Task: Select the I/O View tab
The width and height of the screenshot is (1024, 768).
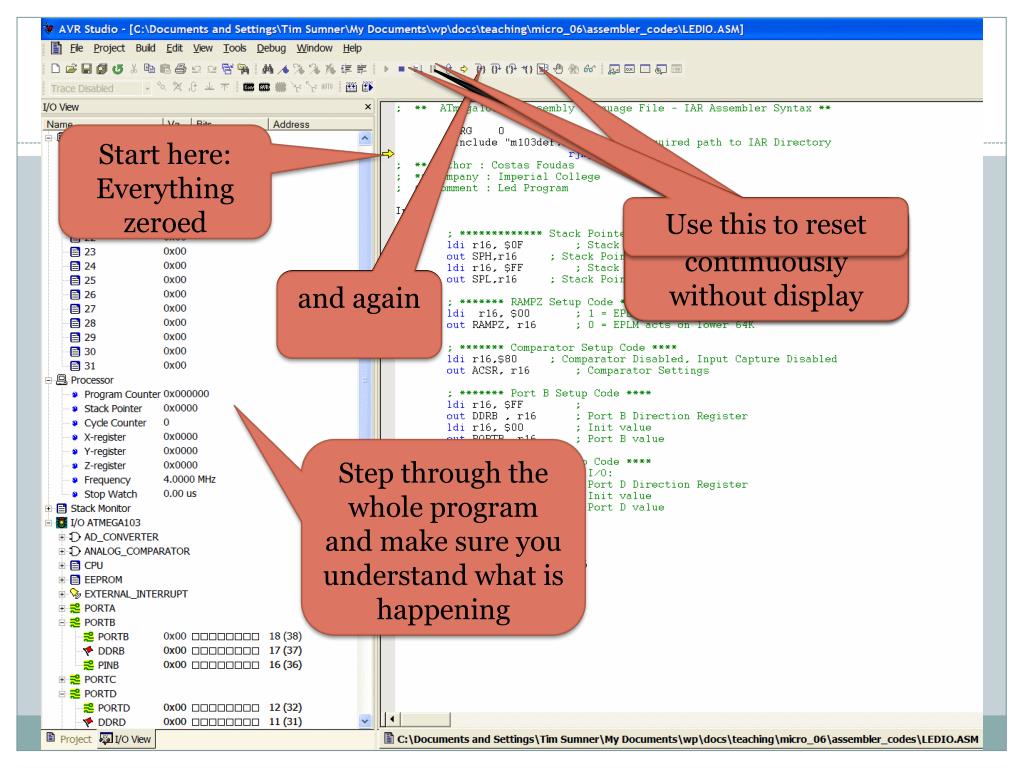Action: 125,739
